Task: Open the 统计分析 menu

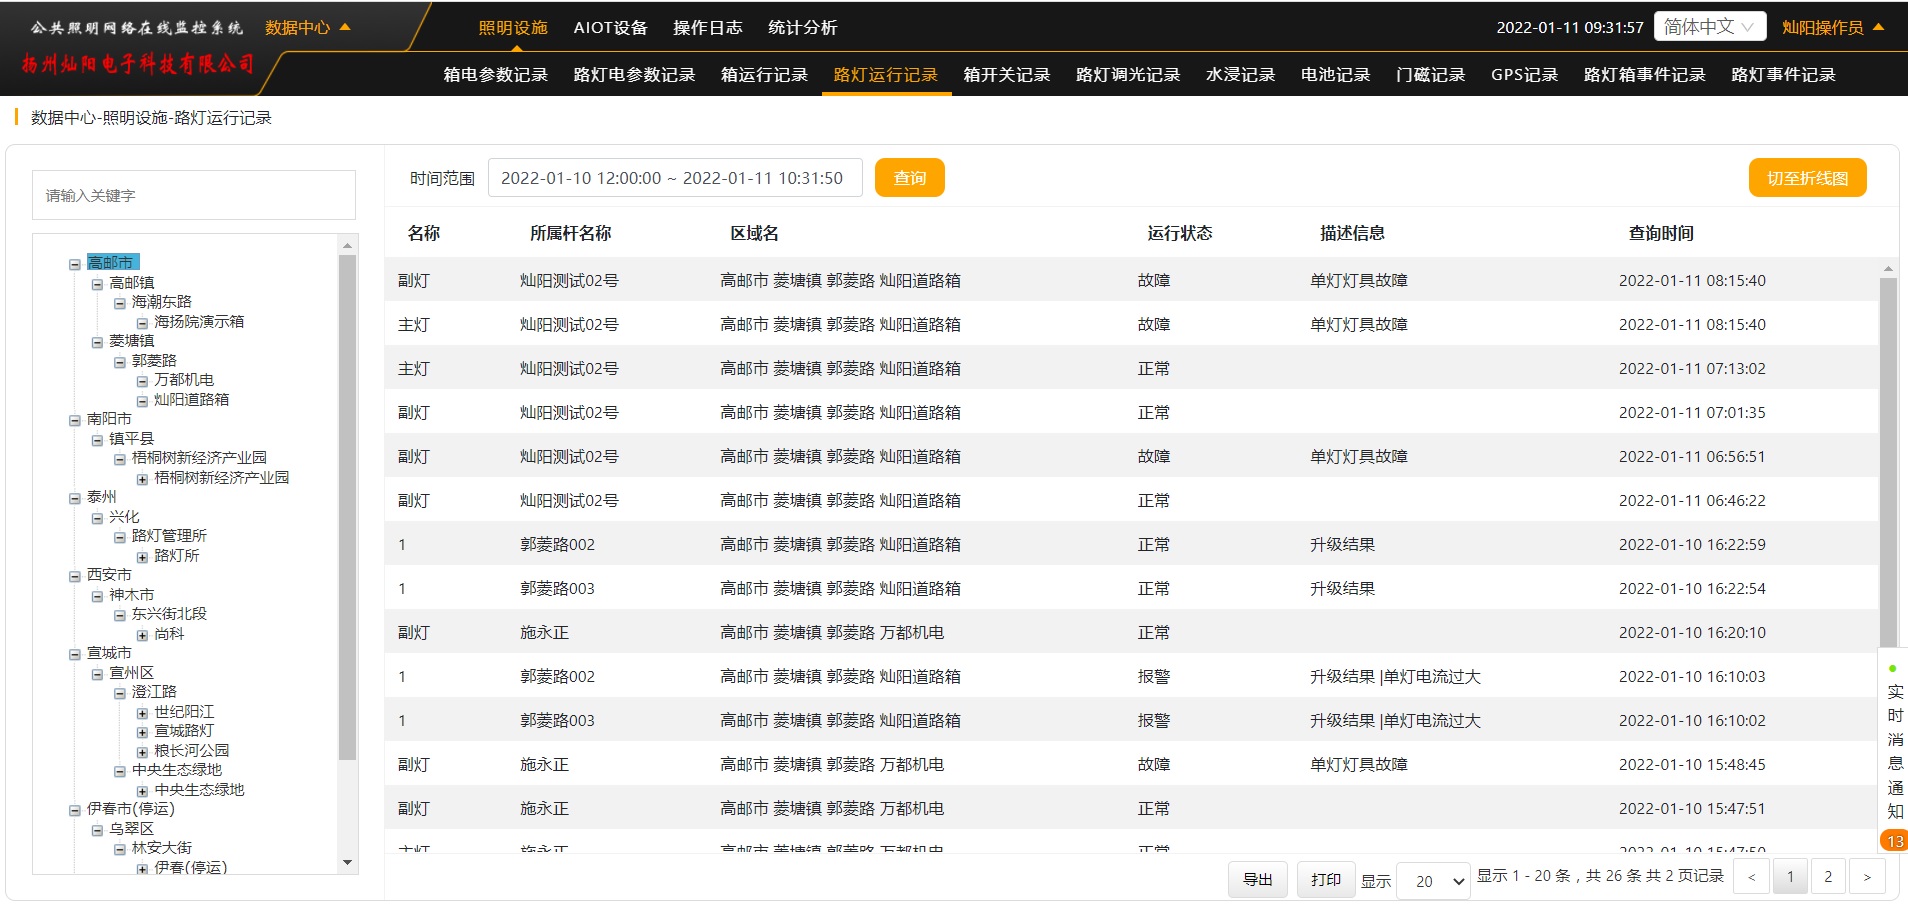Action: coord(802,27)
